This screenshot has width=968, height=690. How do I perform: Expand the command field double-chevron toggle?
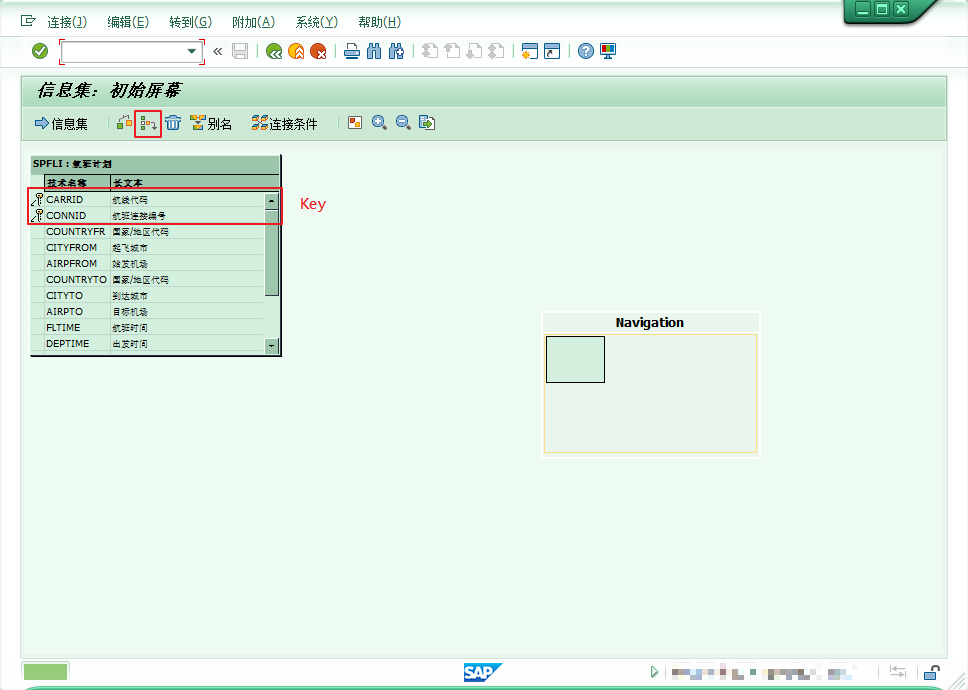[x=217, y=51]
